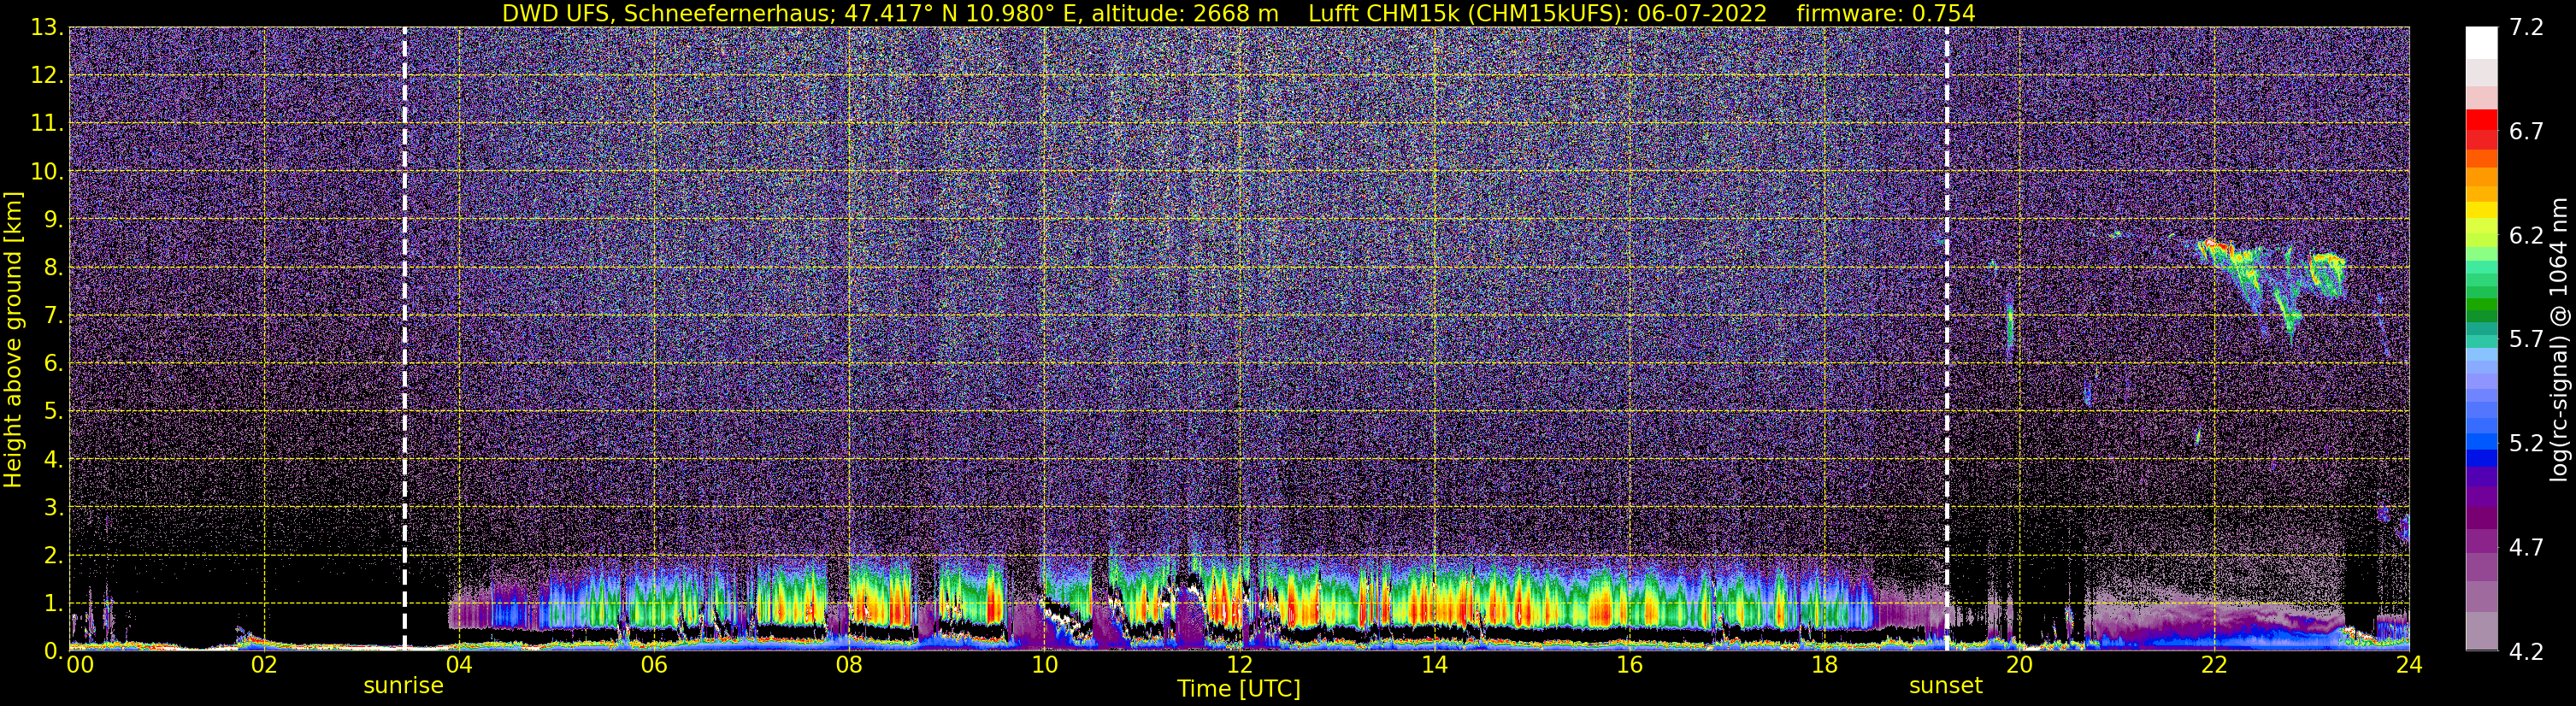2576x706 pixels.
Task: Click the green streak echo just before 20 UTC
Action: [2009, 326]
